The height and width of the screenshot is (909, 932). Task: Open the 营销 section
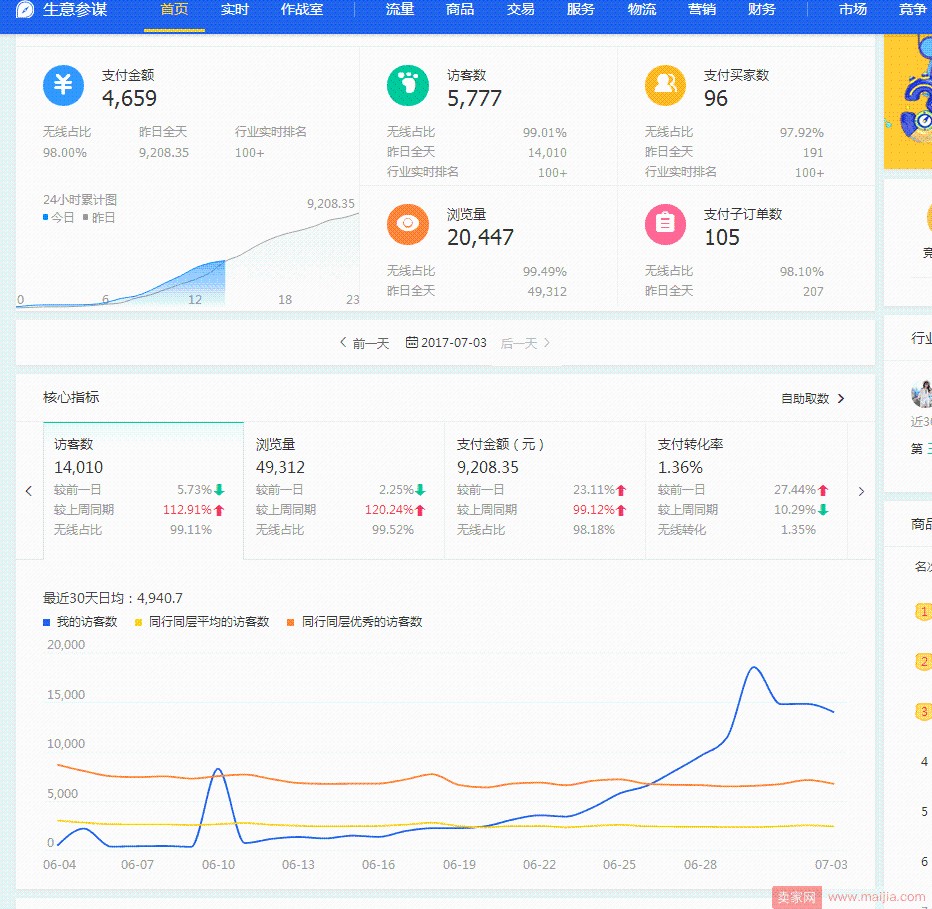pos(702,10)
